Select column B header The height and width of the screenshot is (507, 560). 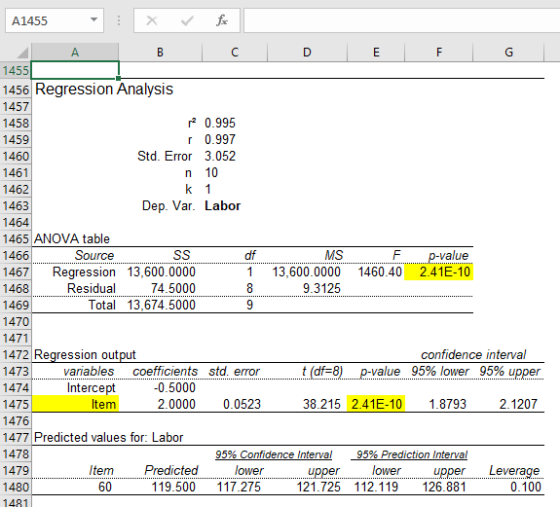coord(160,52)
